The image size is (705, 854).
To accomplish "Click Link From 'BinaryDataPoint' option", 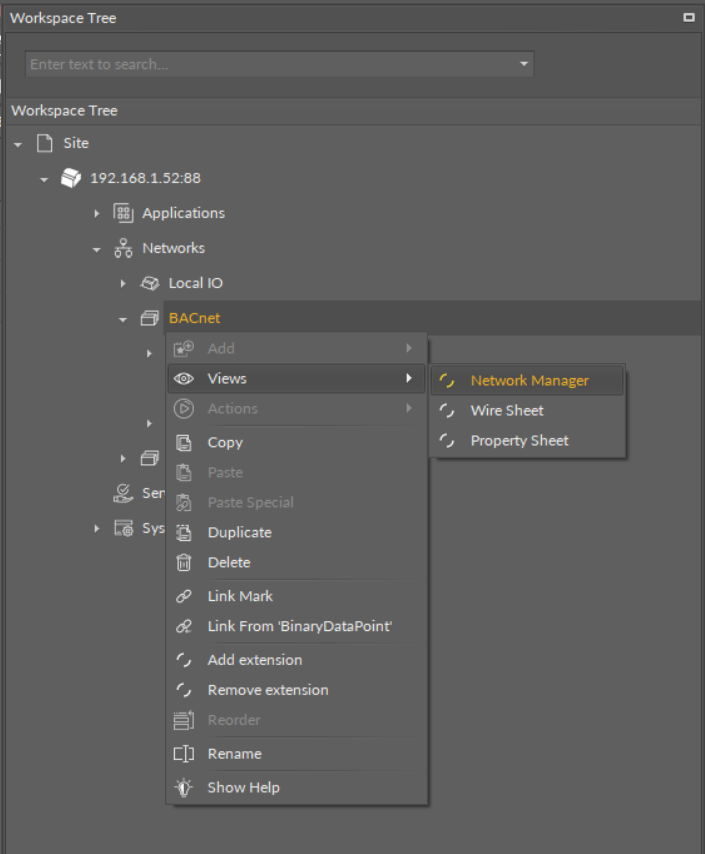I will point(299,626).
